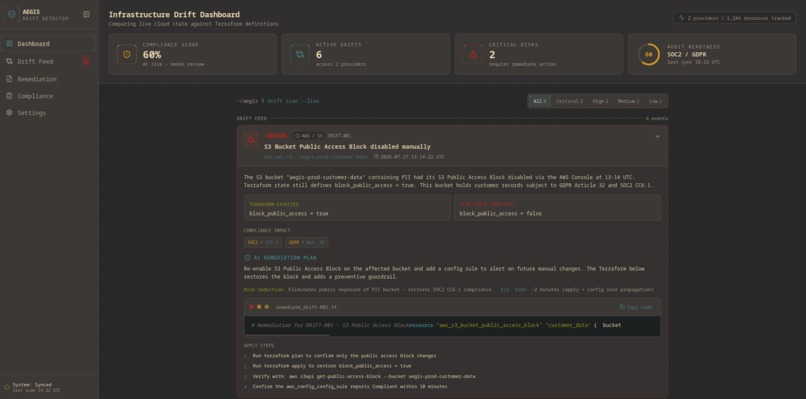
Task: Click the remediate_drift-001.tf file name
Action: pyautogui.click(x=306, y=307)
